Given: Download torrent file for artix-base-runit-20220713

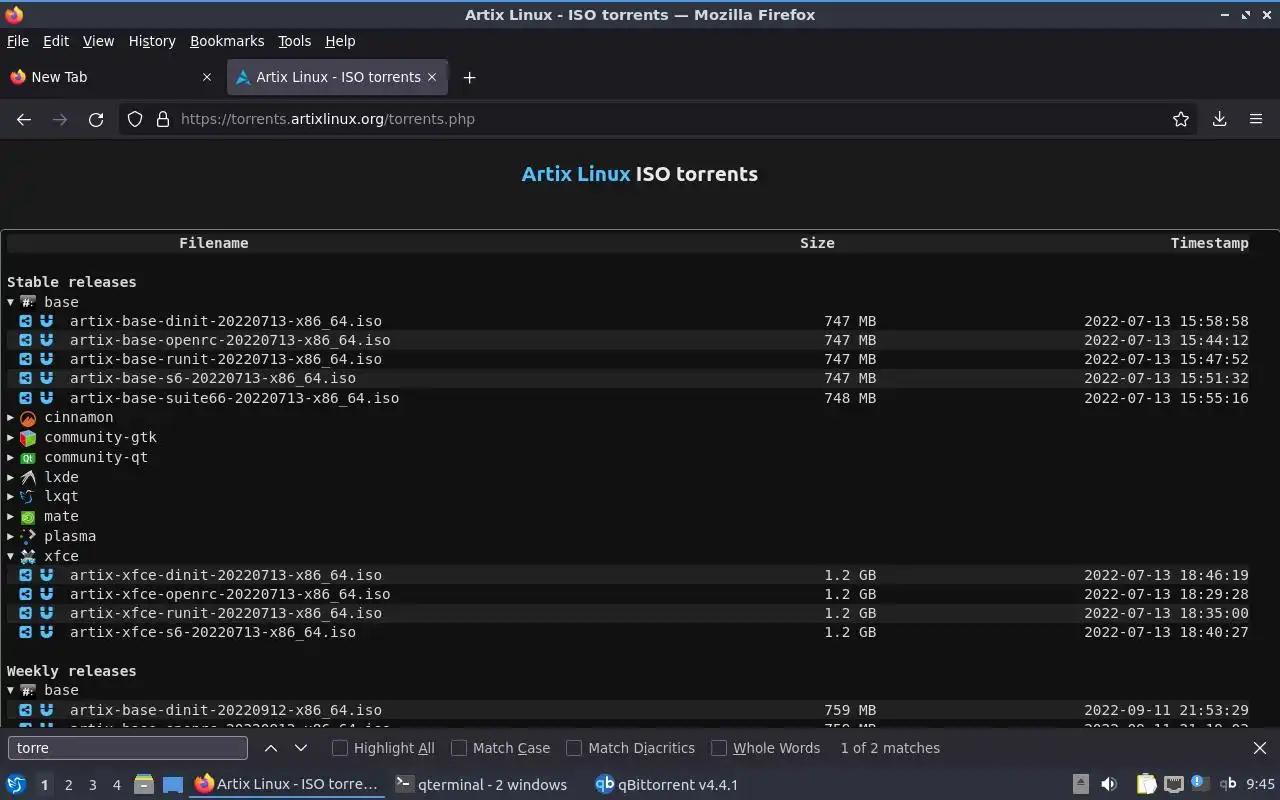Looking at the screenshot, I should tap(26, 359).
